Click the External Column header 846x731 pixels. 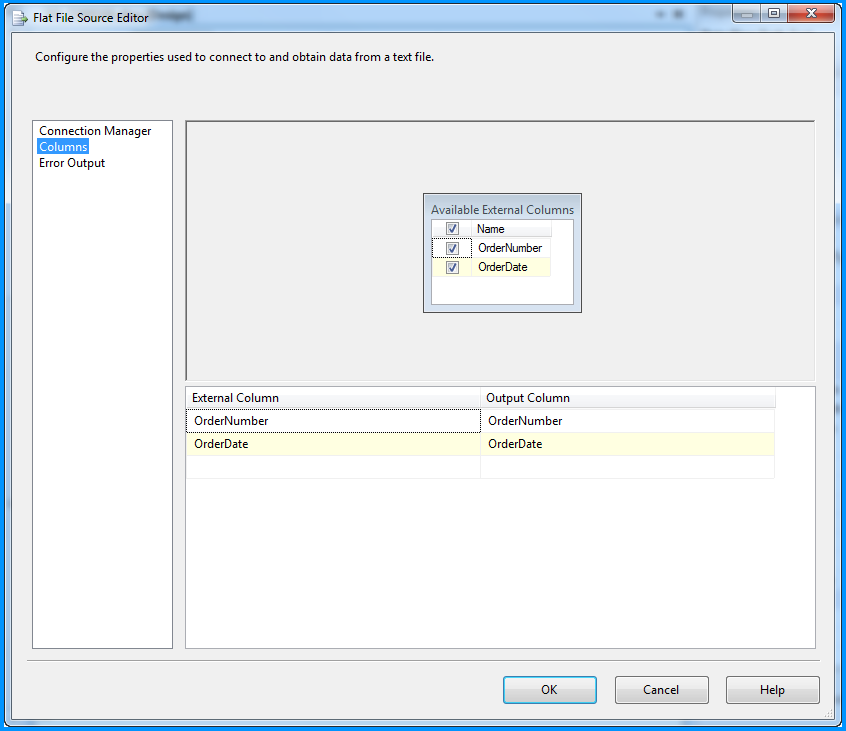pyautogui.click(x=333, y=398)
